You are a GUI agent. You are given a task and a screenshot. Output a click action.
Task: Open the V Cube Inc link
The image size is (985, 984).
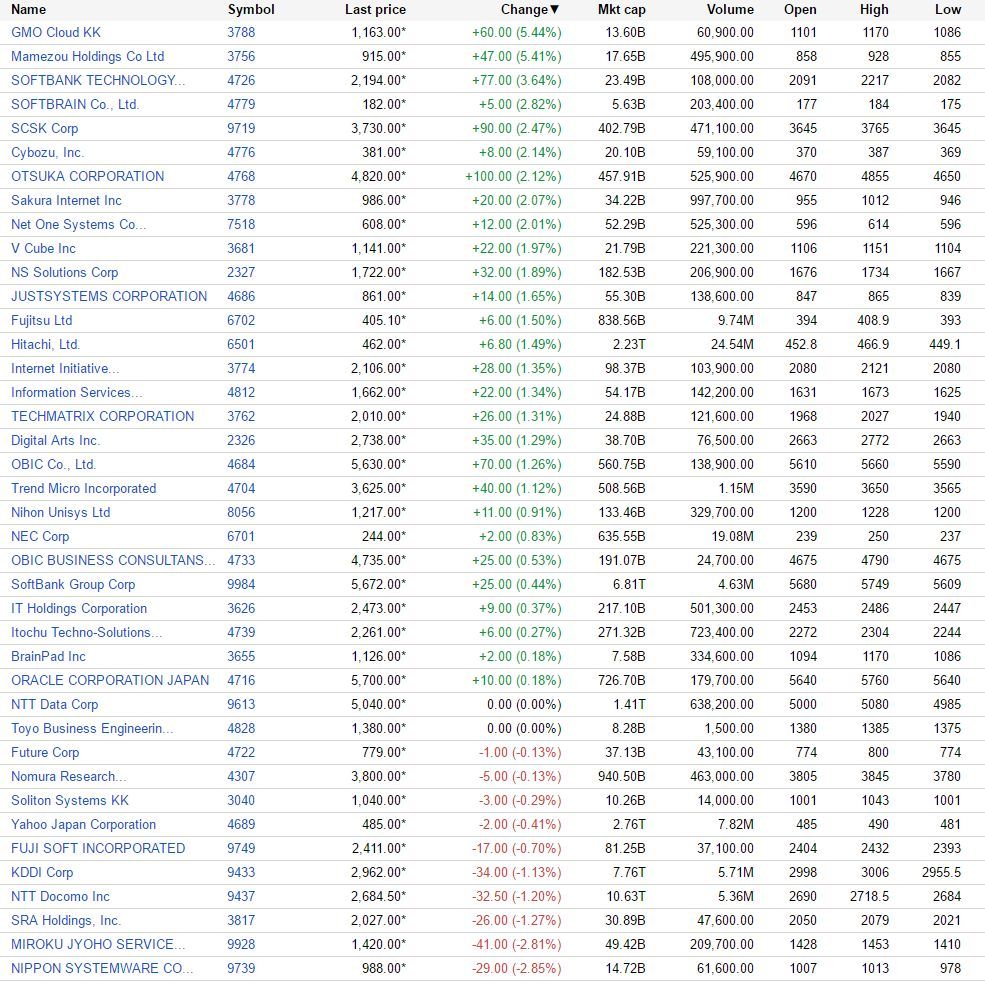(43, 248)
